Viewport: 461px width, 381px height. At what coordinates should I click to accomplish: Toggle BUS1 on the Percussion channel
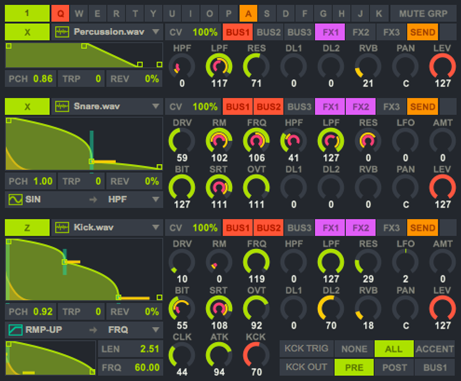coord(238,32)
